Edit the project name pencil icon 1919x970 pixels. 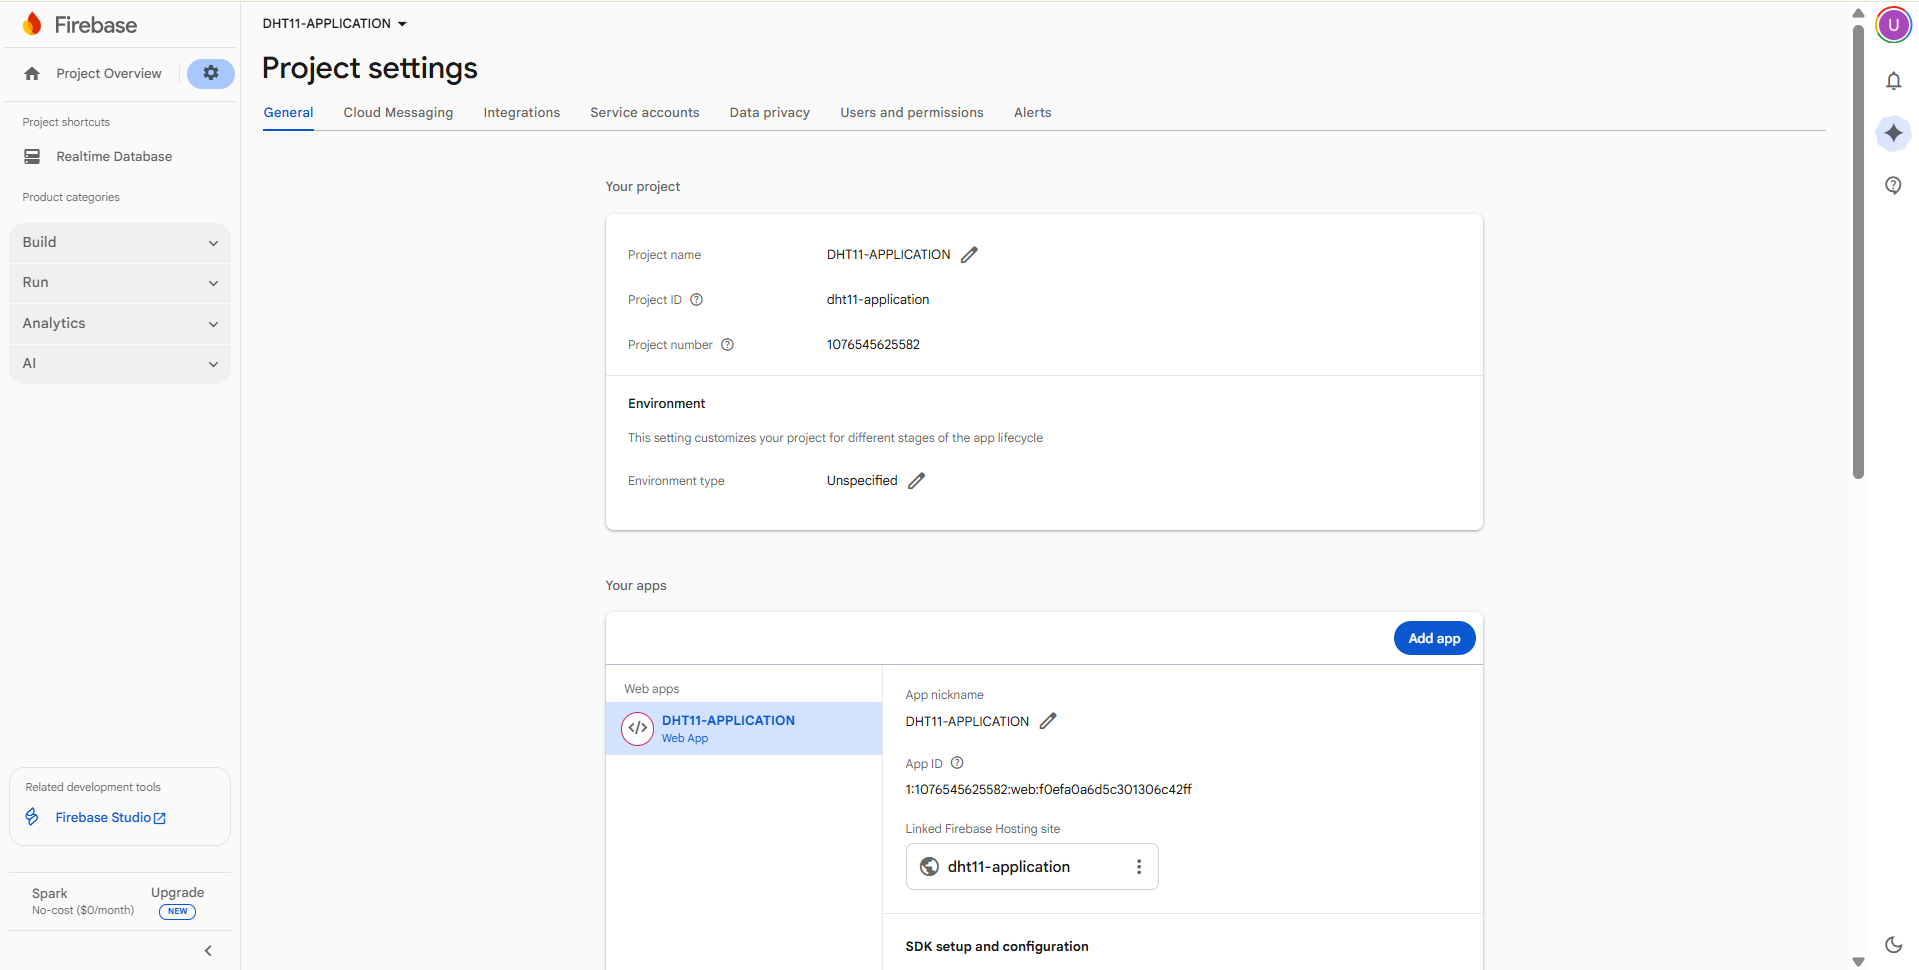[x=969, y=255]
